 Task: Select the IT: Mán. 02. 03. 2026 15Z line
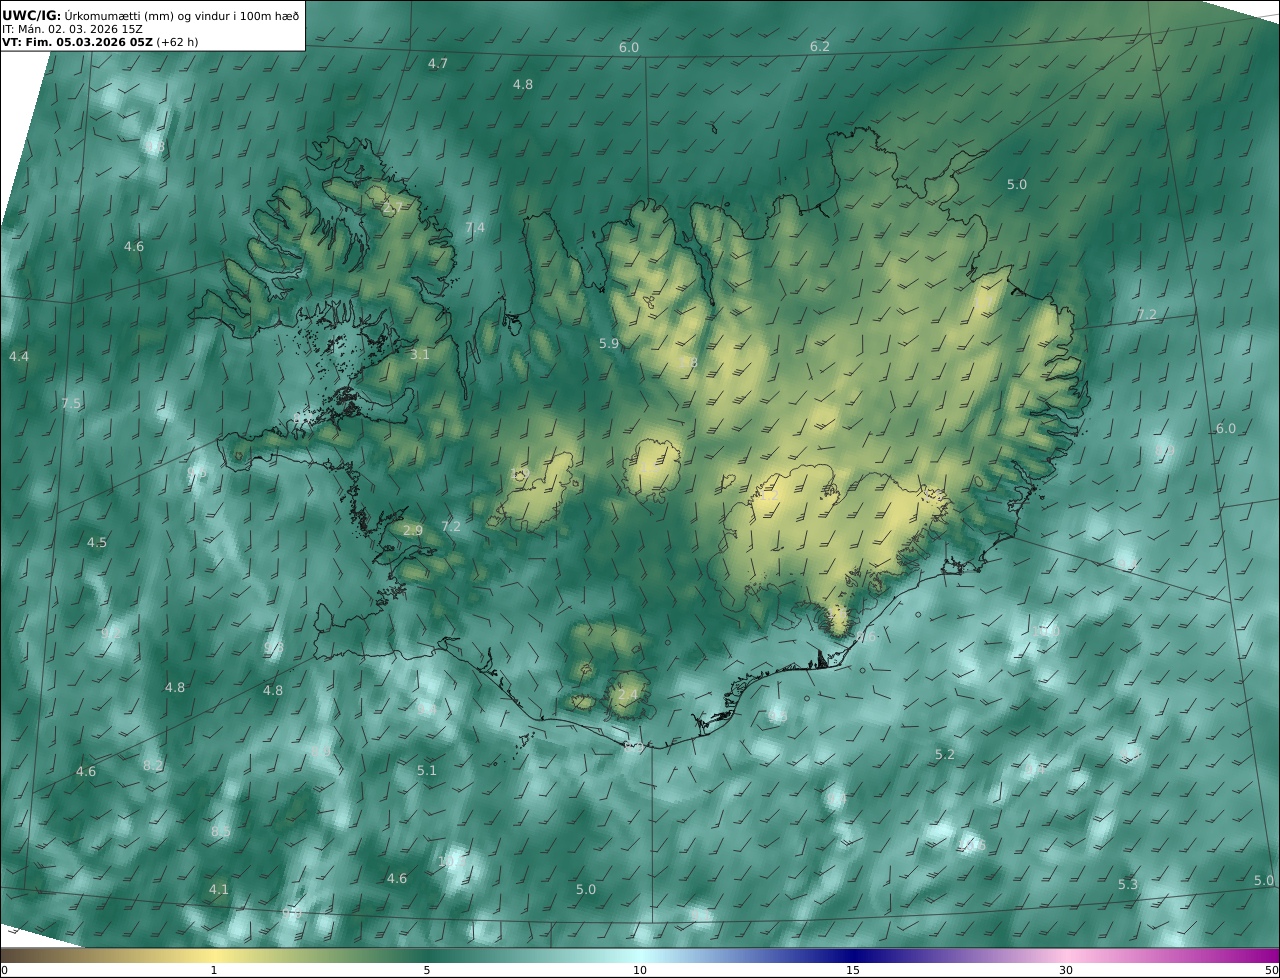72,29
